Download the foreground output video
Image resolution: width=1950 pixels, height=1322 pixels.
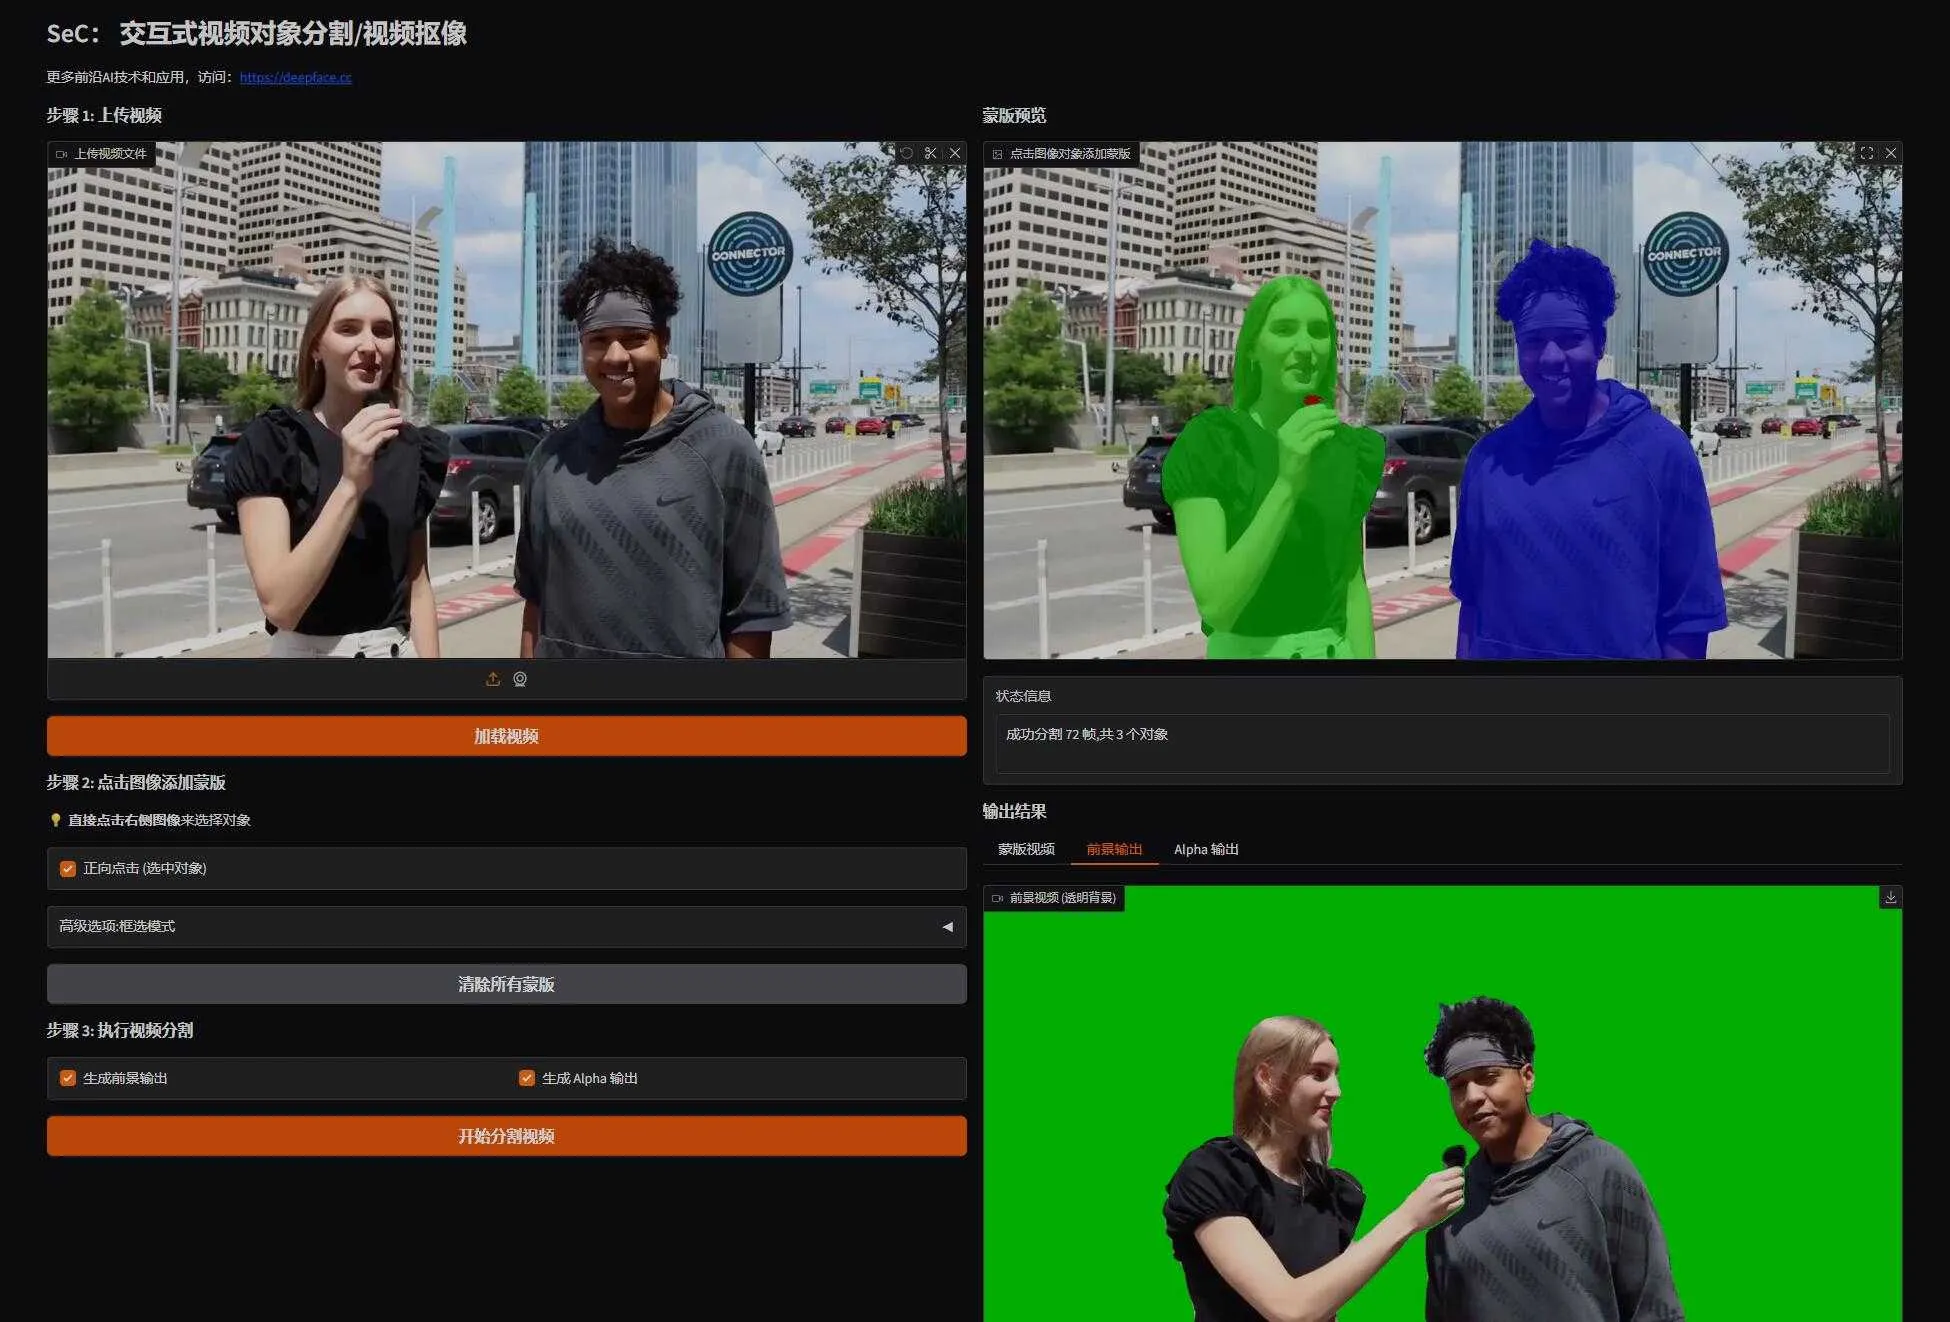click(x=1890, y=897)
